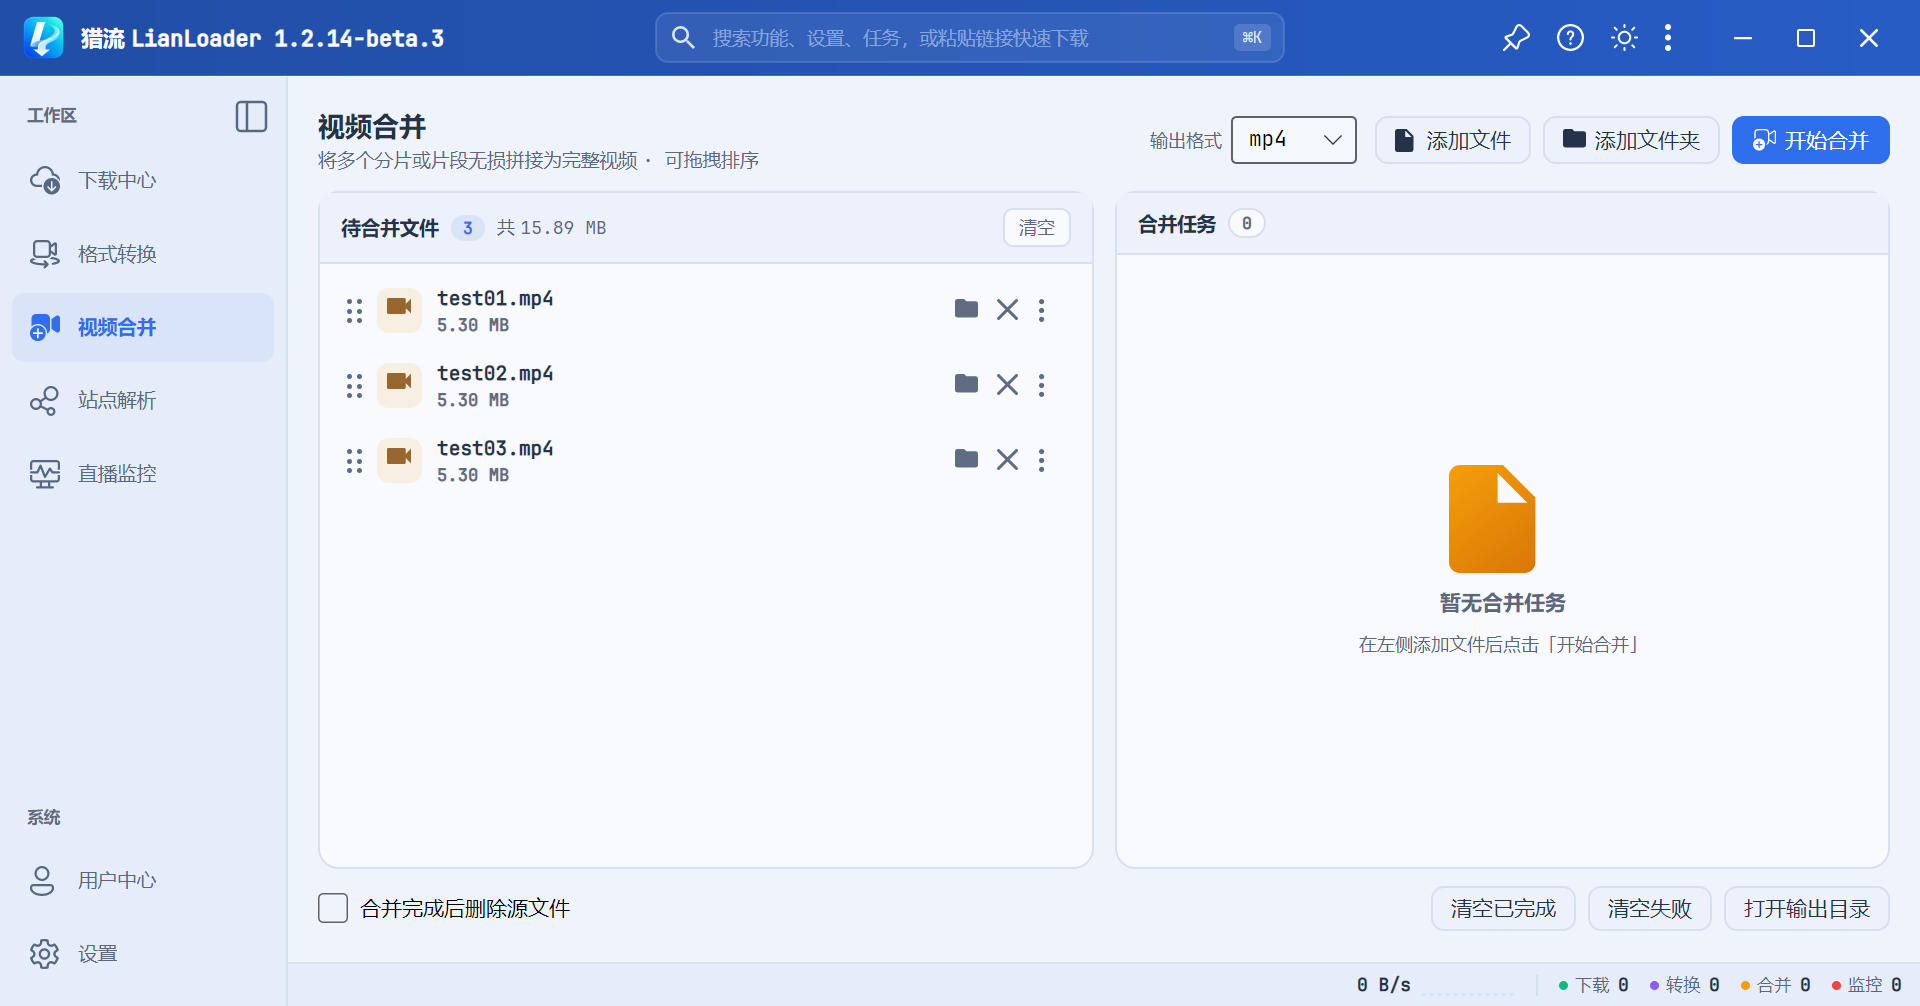The height and width of the screenshot is (1006, 1920).
Task: Click the video icon of test01.mp4
Action: pyautogui.click(x=399, y=310)
